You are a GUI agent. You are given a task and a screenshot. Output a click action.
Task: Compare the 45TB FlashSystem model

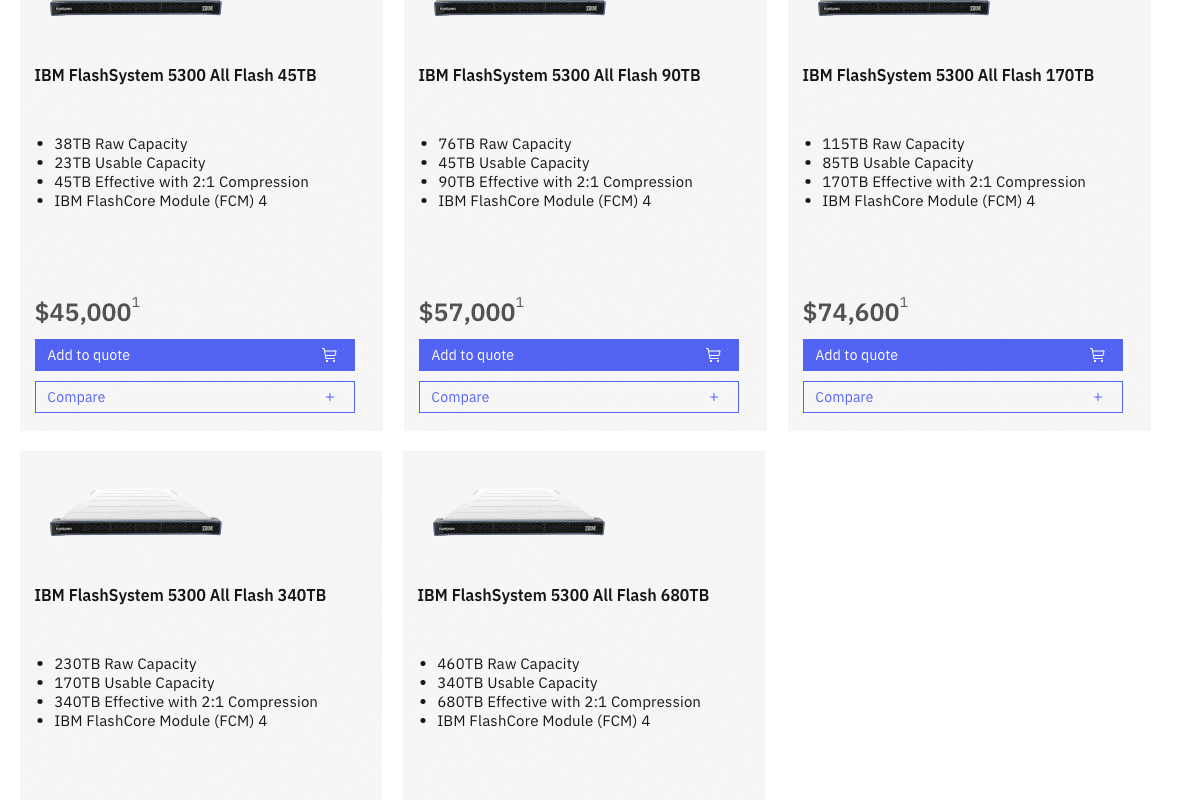[x=195, y=397]
